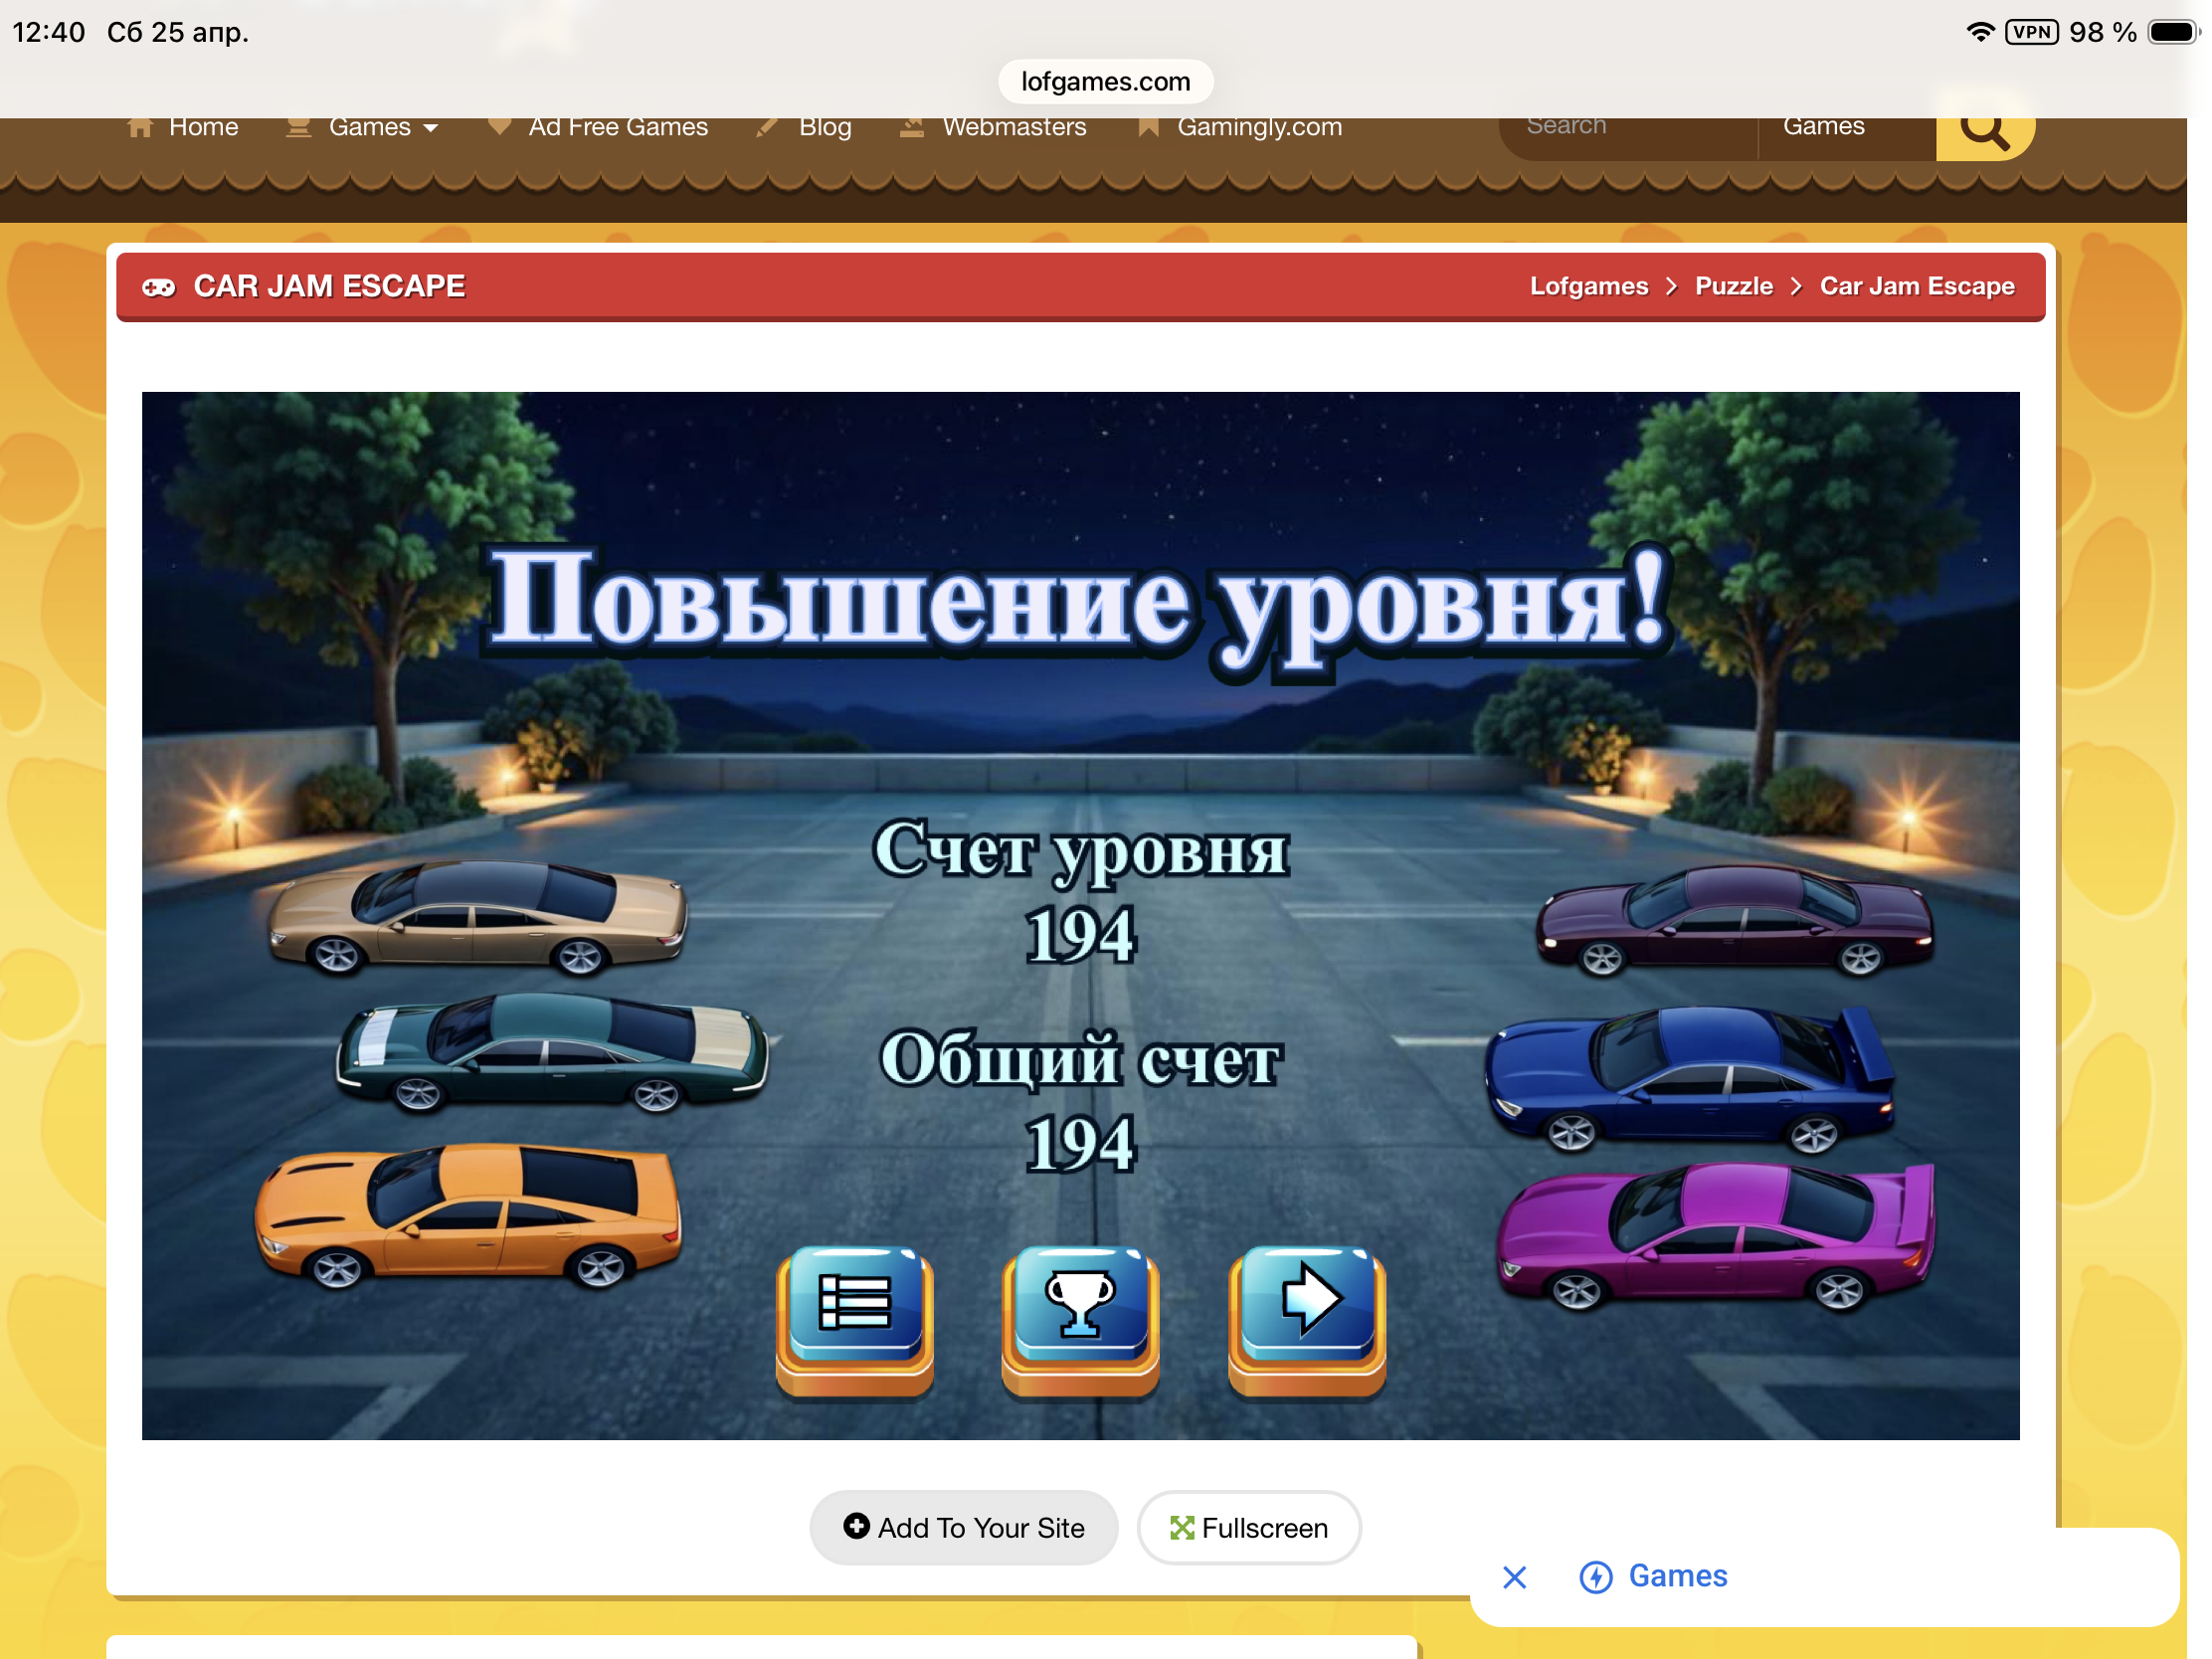Tap the lofgames.com address bar
This screenshot has height=1659, width=2212.
coord(1105,81)
